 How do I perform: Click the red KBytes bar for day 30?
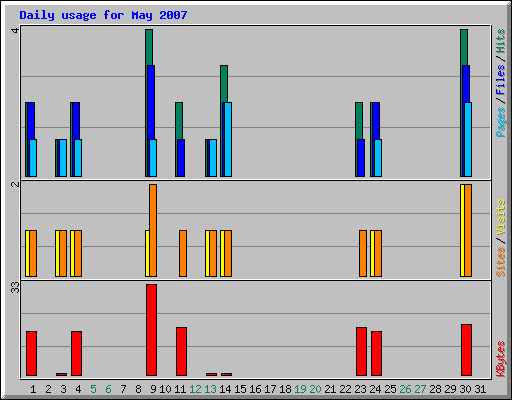[466, 350]
